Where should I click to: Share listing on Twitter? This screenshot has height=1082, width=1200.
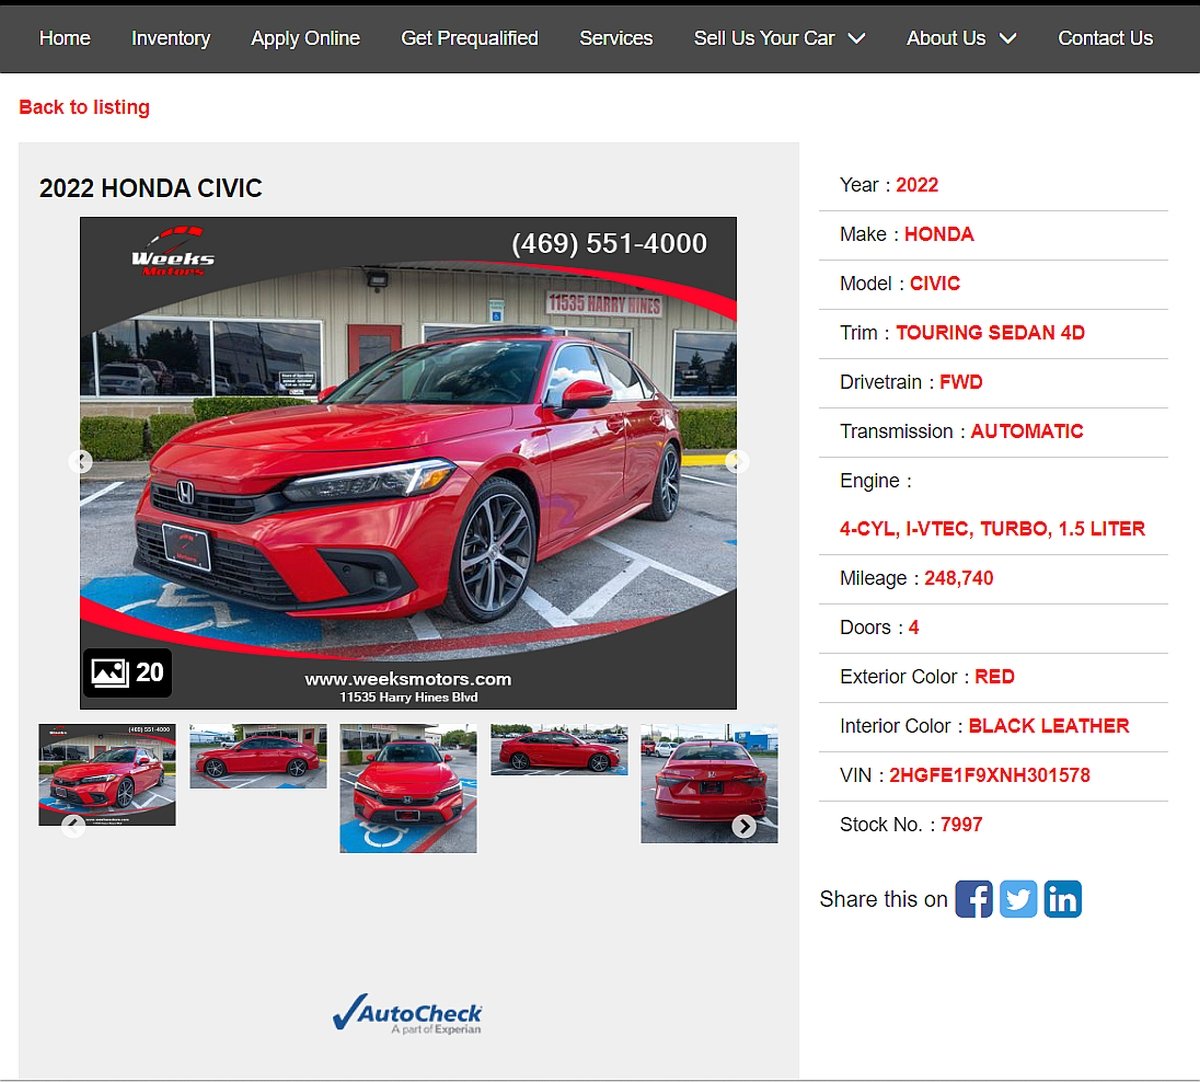1018,899
